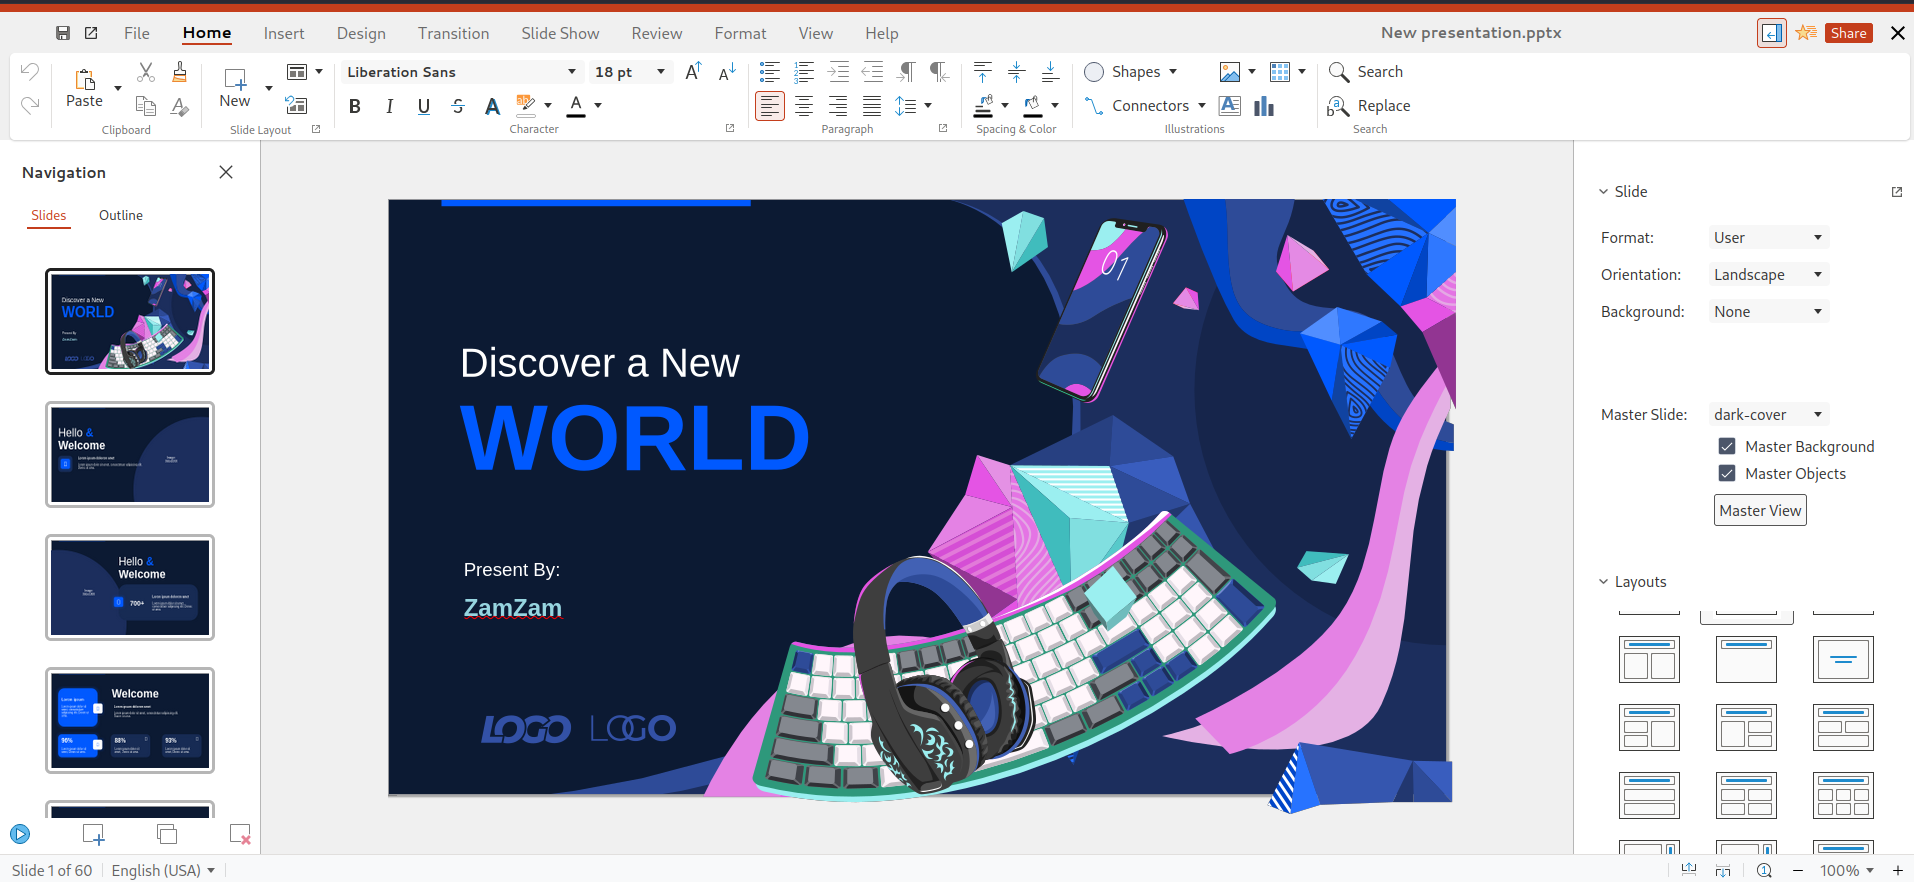1914x882 pixels.
Task: Toggle strikethrough text formatting
Action: (458, 106)
